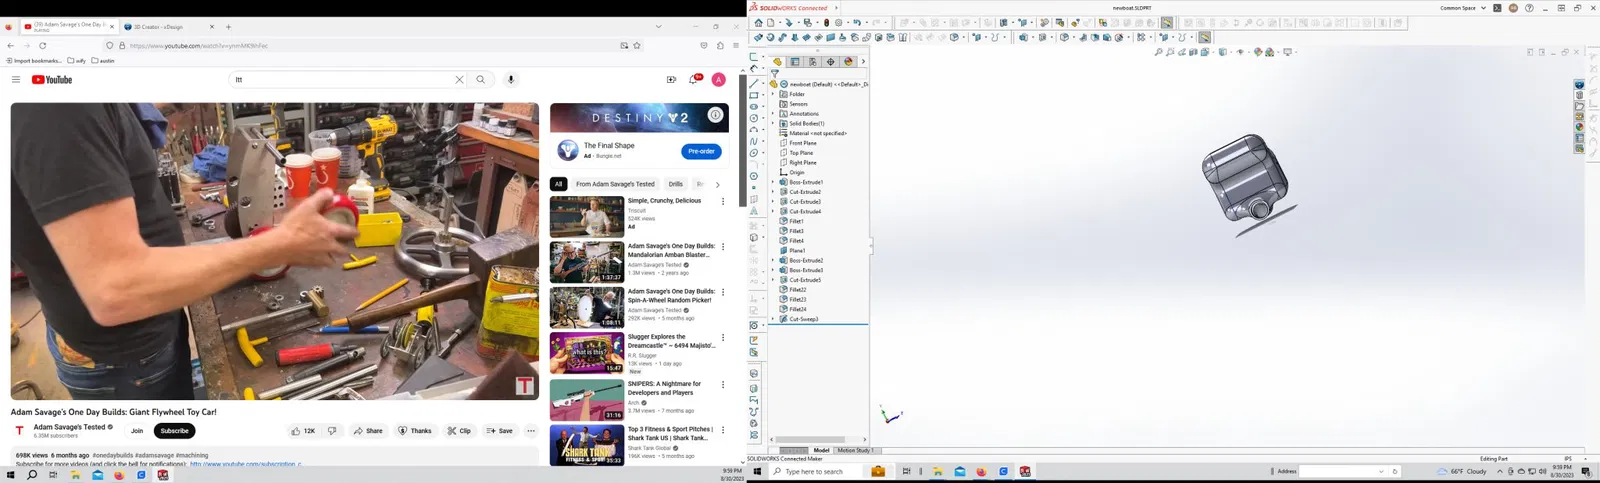Click the YouTube voice search microphone
The height and width of the screenshot is (483, 1600).
tap(511, 80)
